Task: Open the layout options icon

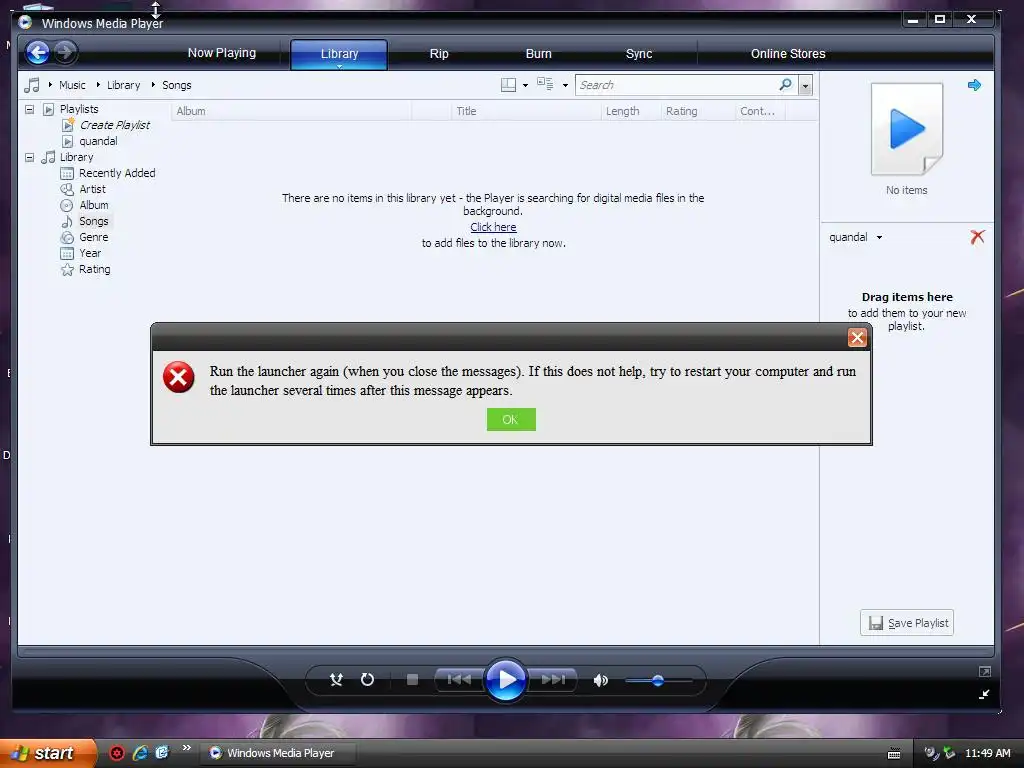Action: 509,85
